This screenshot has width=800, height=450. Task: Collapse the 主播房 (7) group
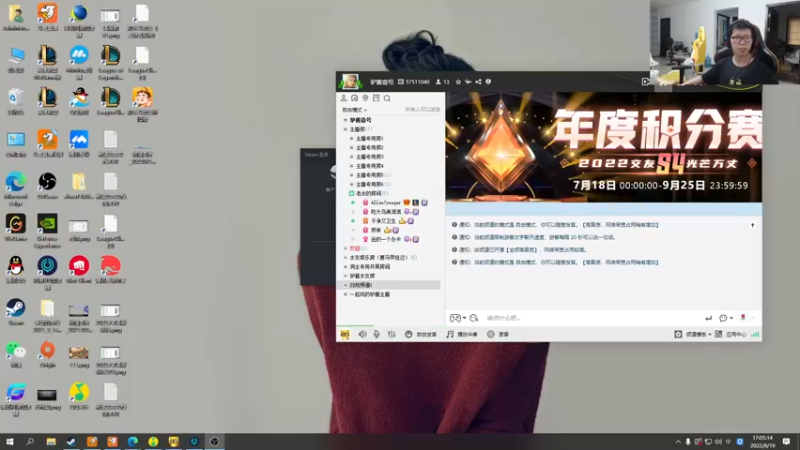345,129
